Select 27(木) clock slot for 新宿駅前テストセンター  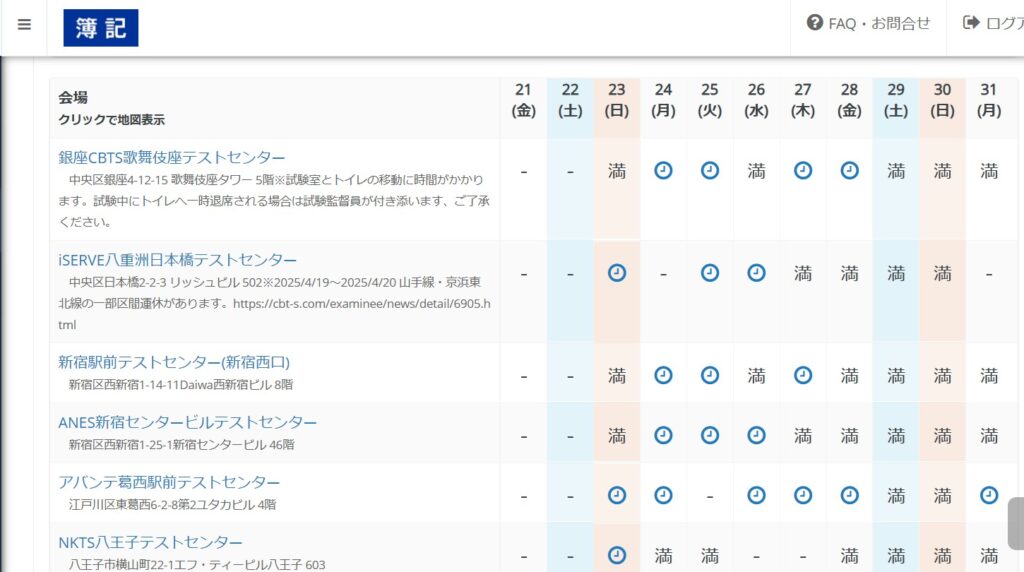click(x=803, y=375)
